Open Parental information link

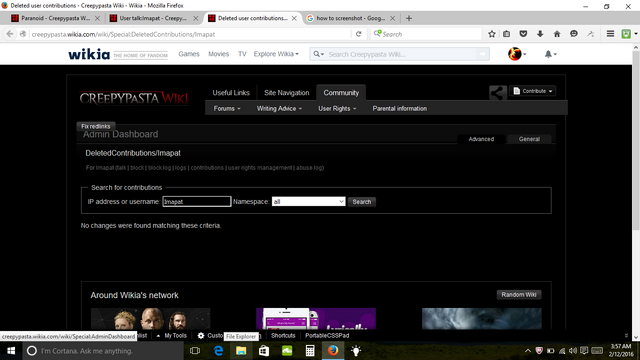[x=400, y=109]
